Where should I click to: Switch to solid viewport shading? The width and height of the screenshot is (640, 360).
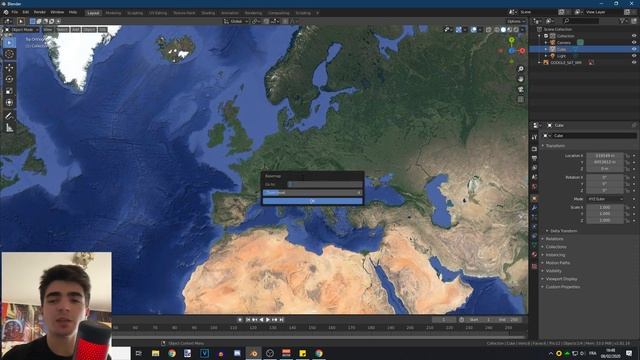[x=503, y=30]
